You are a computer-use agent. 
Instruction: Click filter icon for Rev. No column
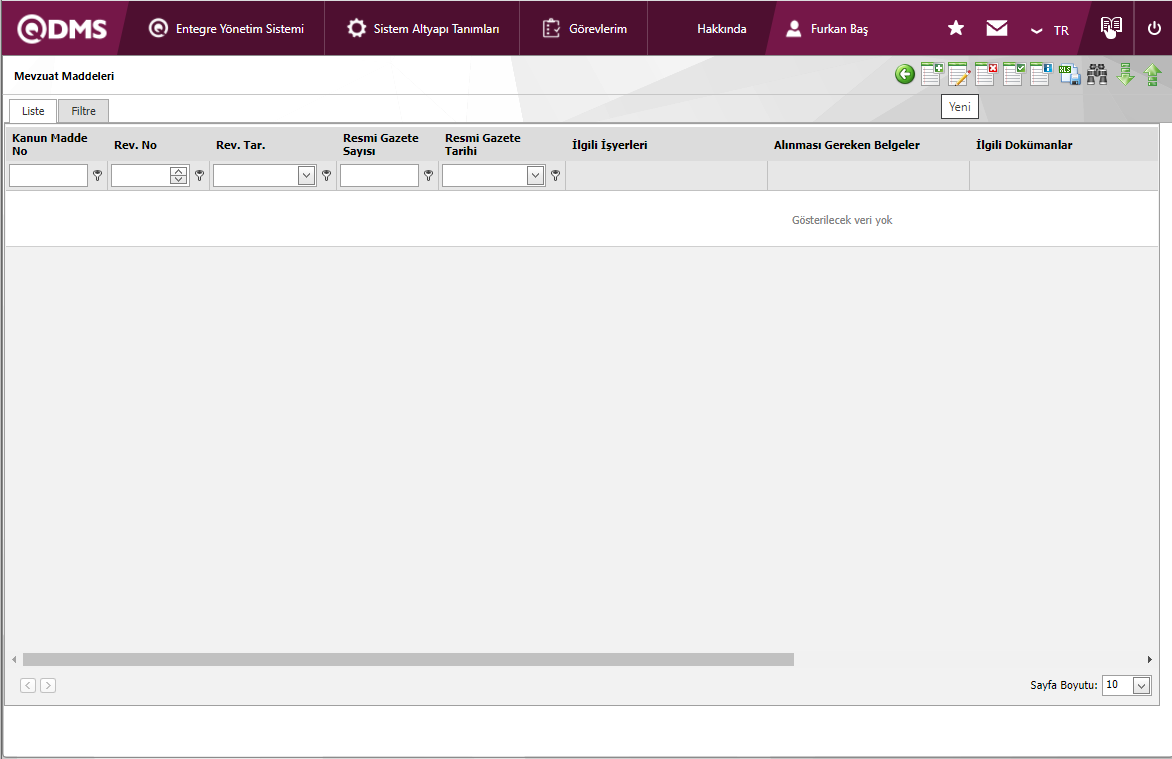click(x=200, y=175)
